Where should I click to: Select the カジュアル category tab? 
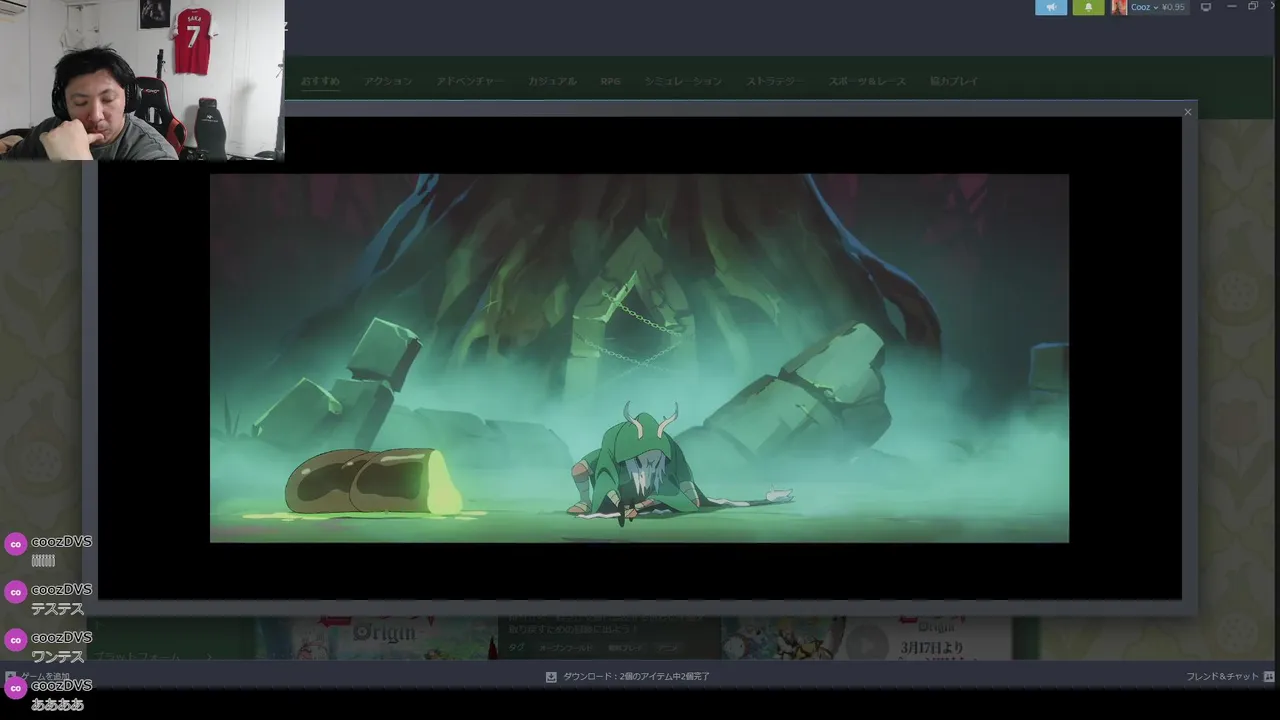tap(552, 81)
